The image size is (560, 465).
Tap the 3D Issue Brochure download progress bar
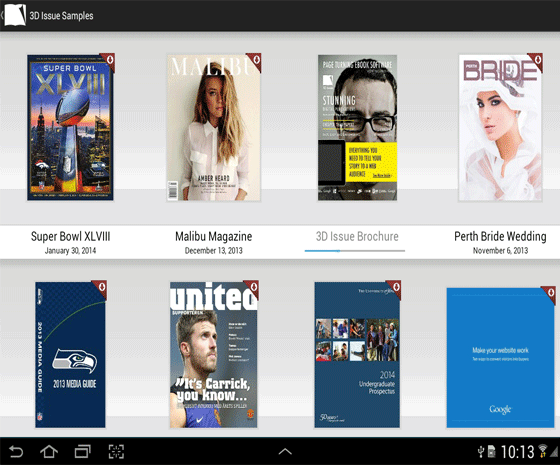click(355, 251)
